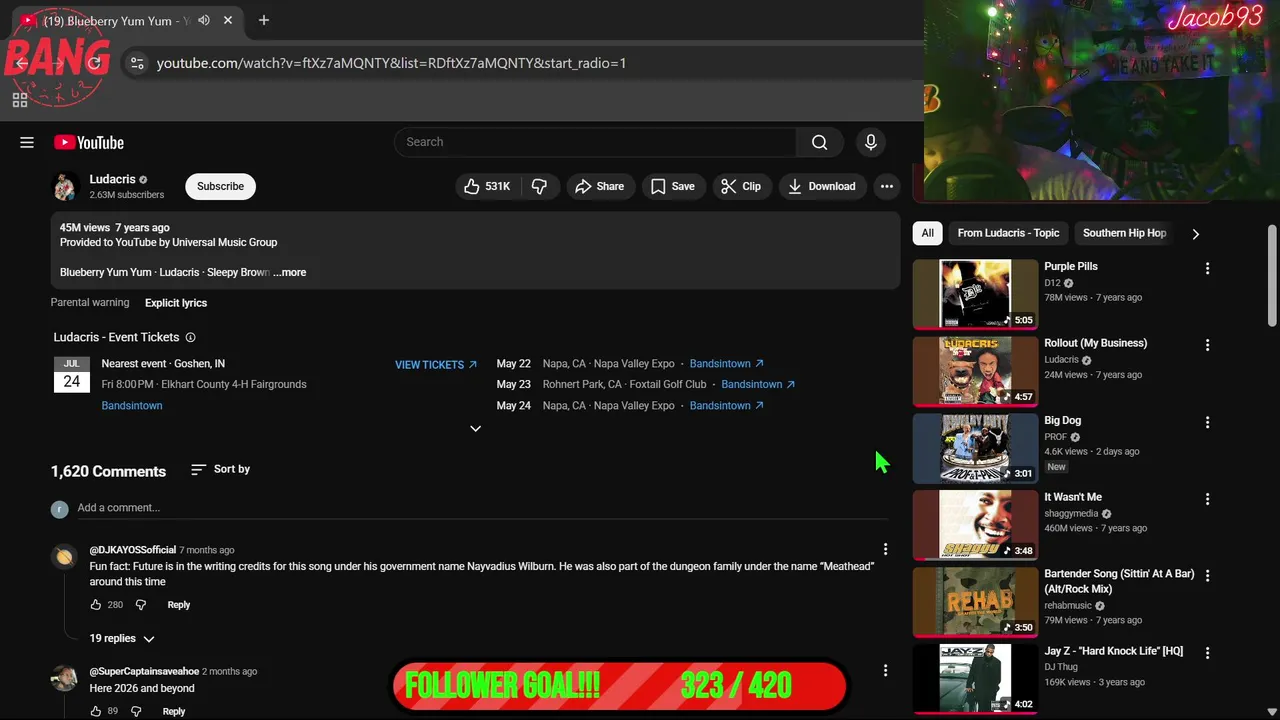Open It Wasn't Me video thumbnail
The width and height of the screenshot is (1280, 720).
pos(976,525)
